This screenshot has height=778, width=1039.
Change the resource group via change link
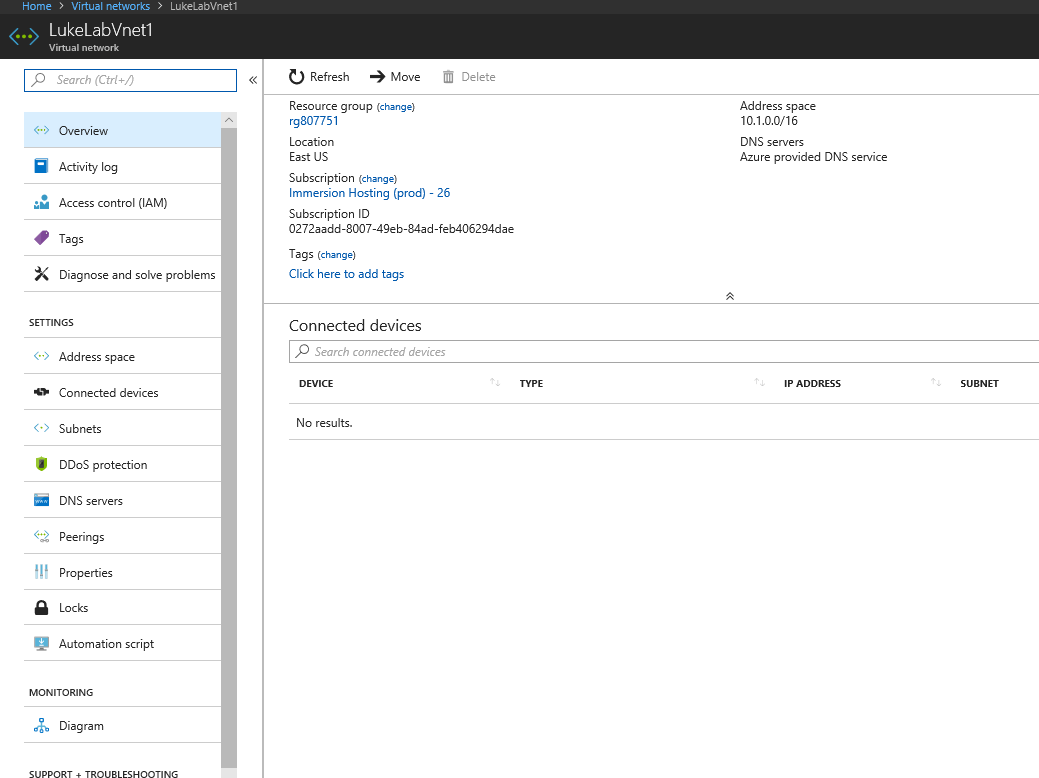tap(396, 107)
